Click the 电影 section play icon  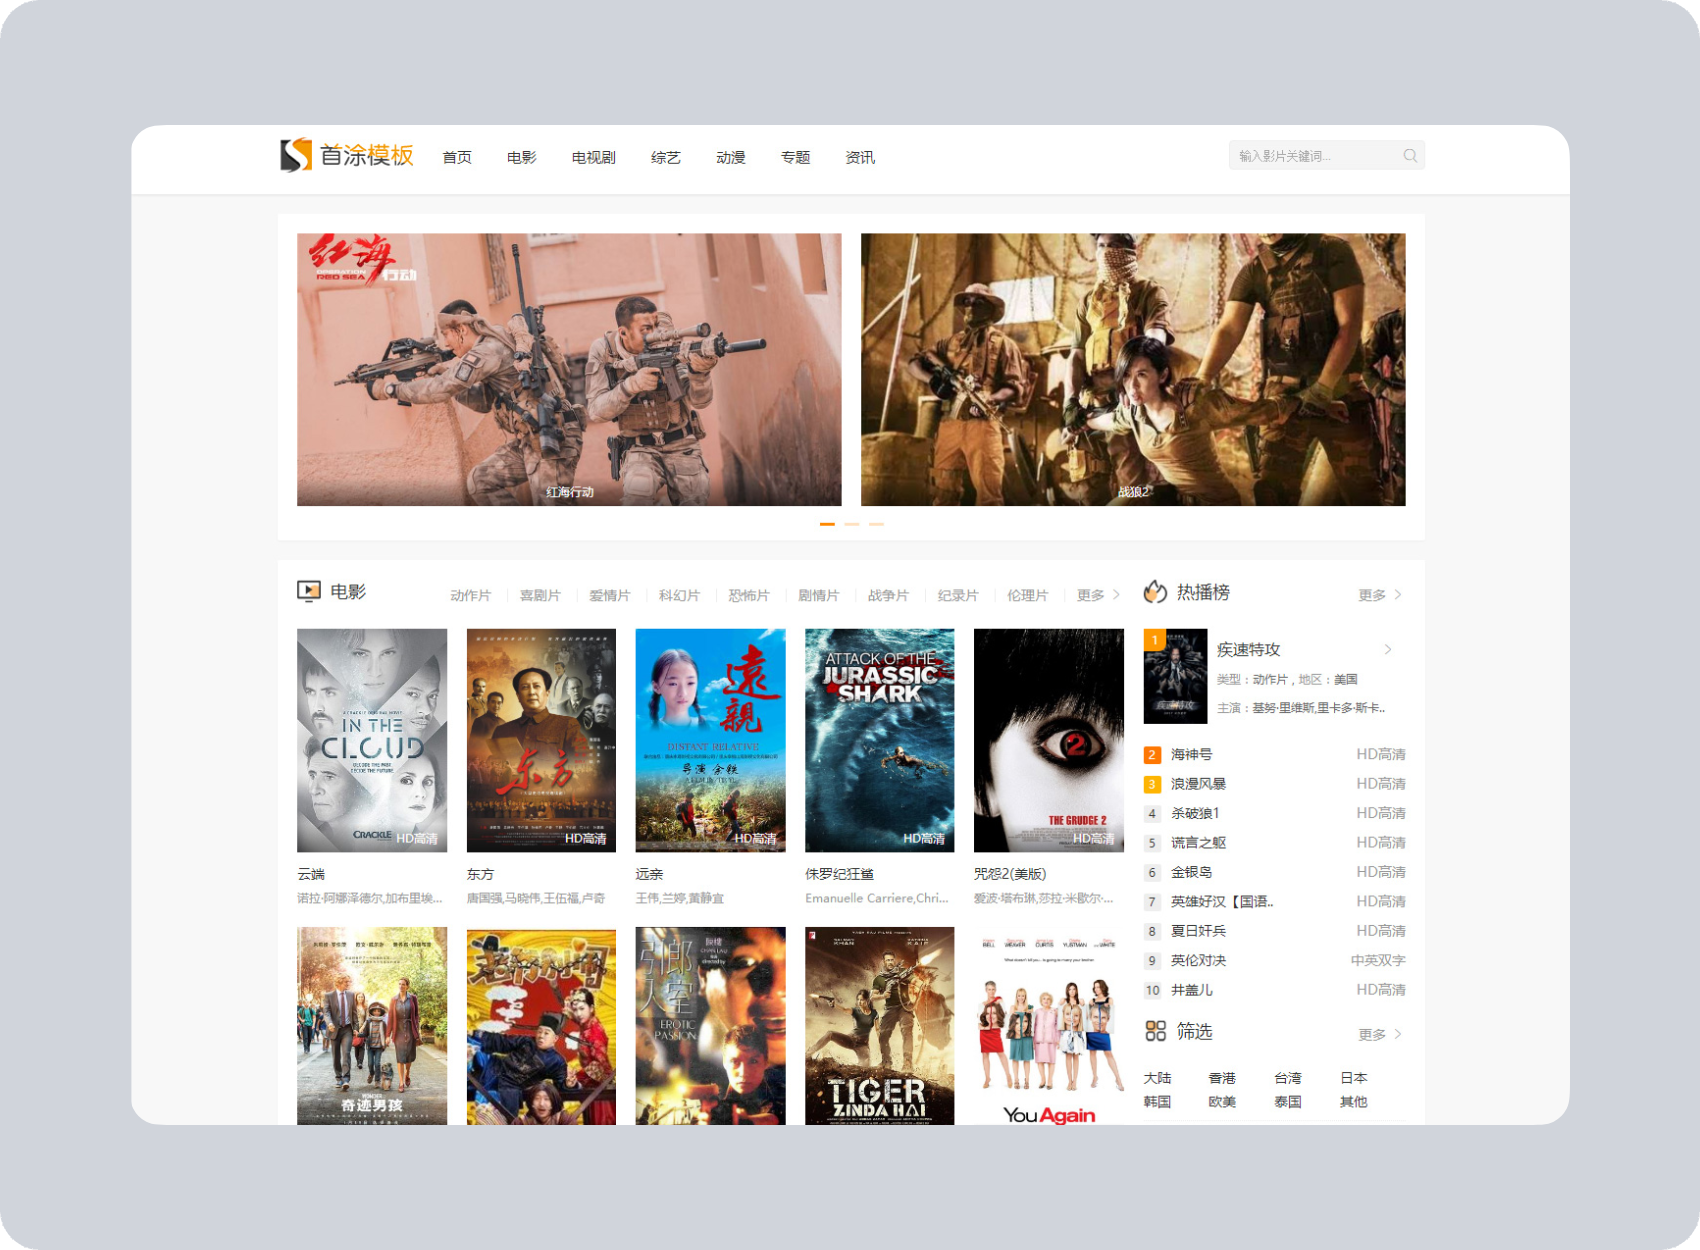[309, 591]
